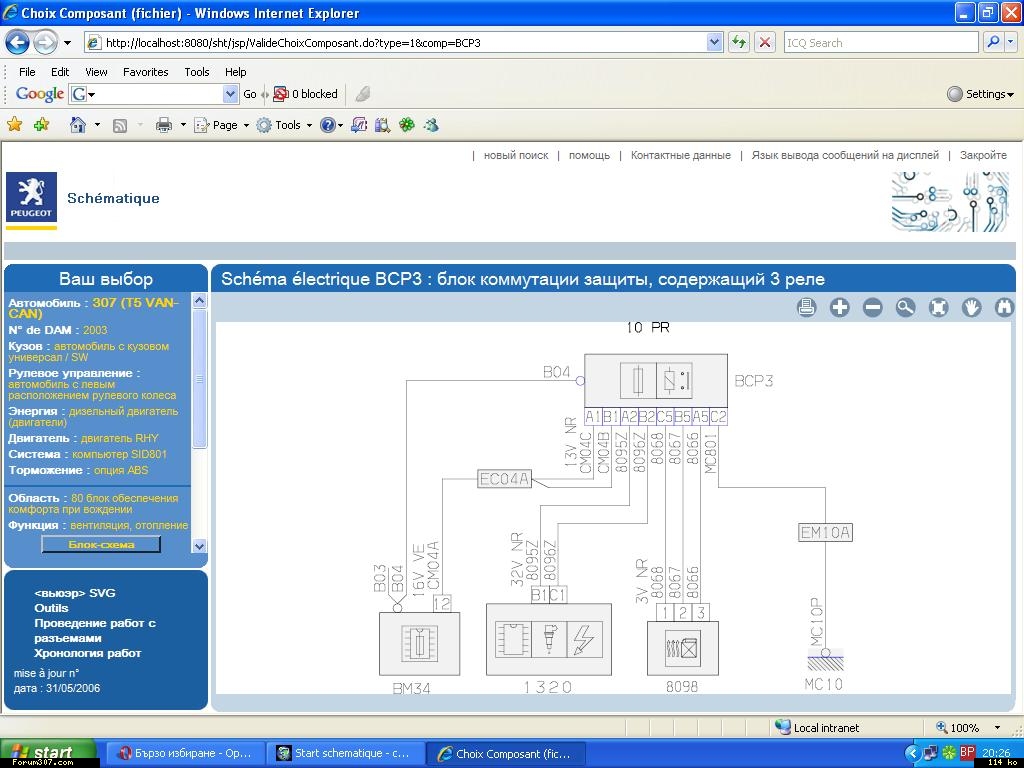
Task: Open recent pages dropdown next to Forward
Action: (67, 44)
